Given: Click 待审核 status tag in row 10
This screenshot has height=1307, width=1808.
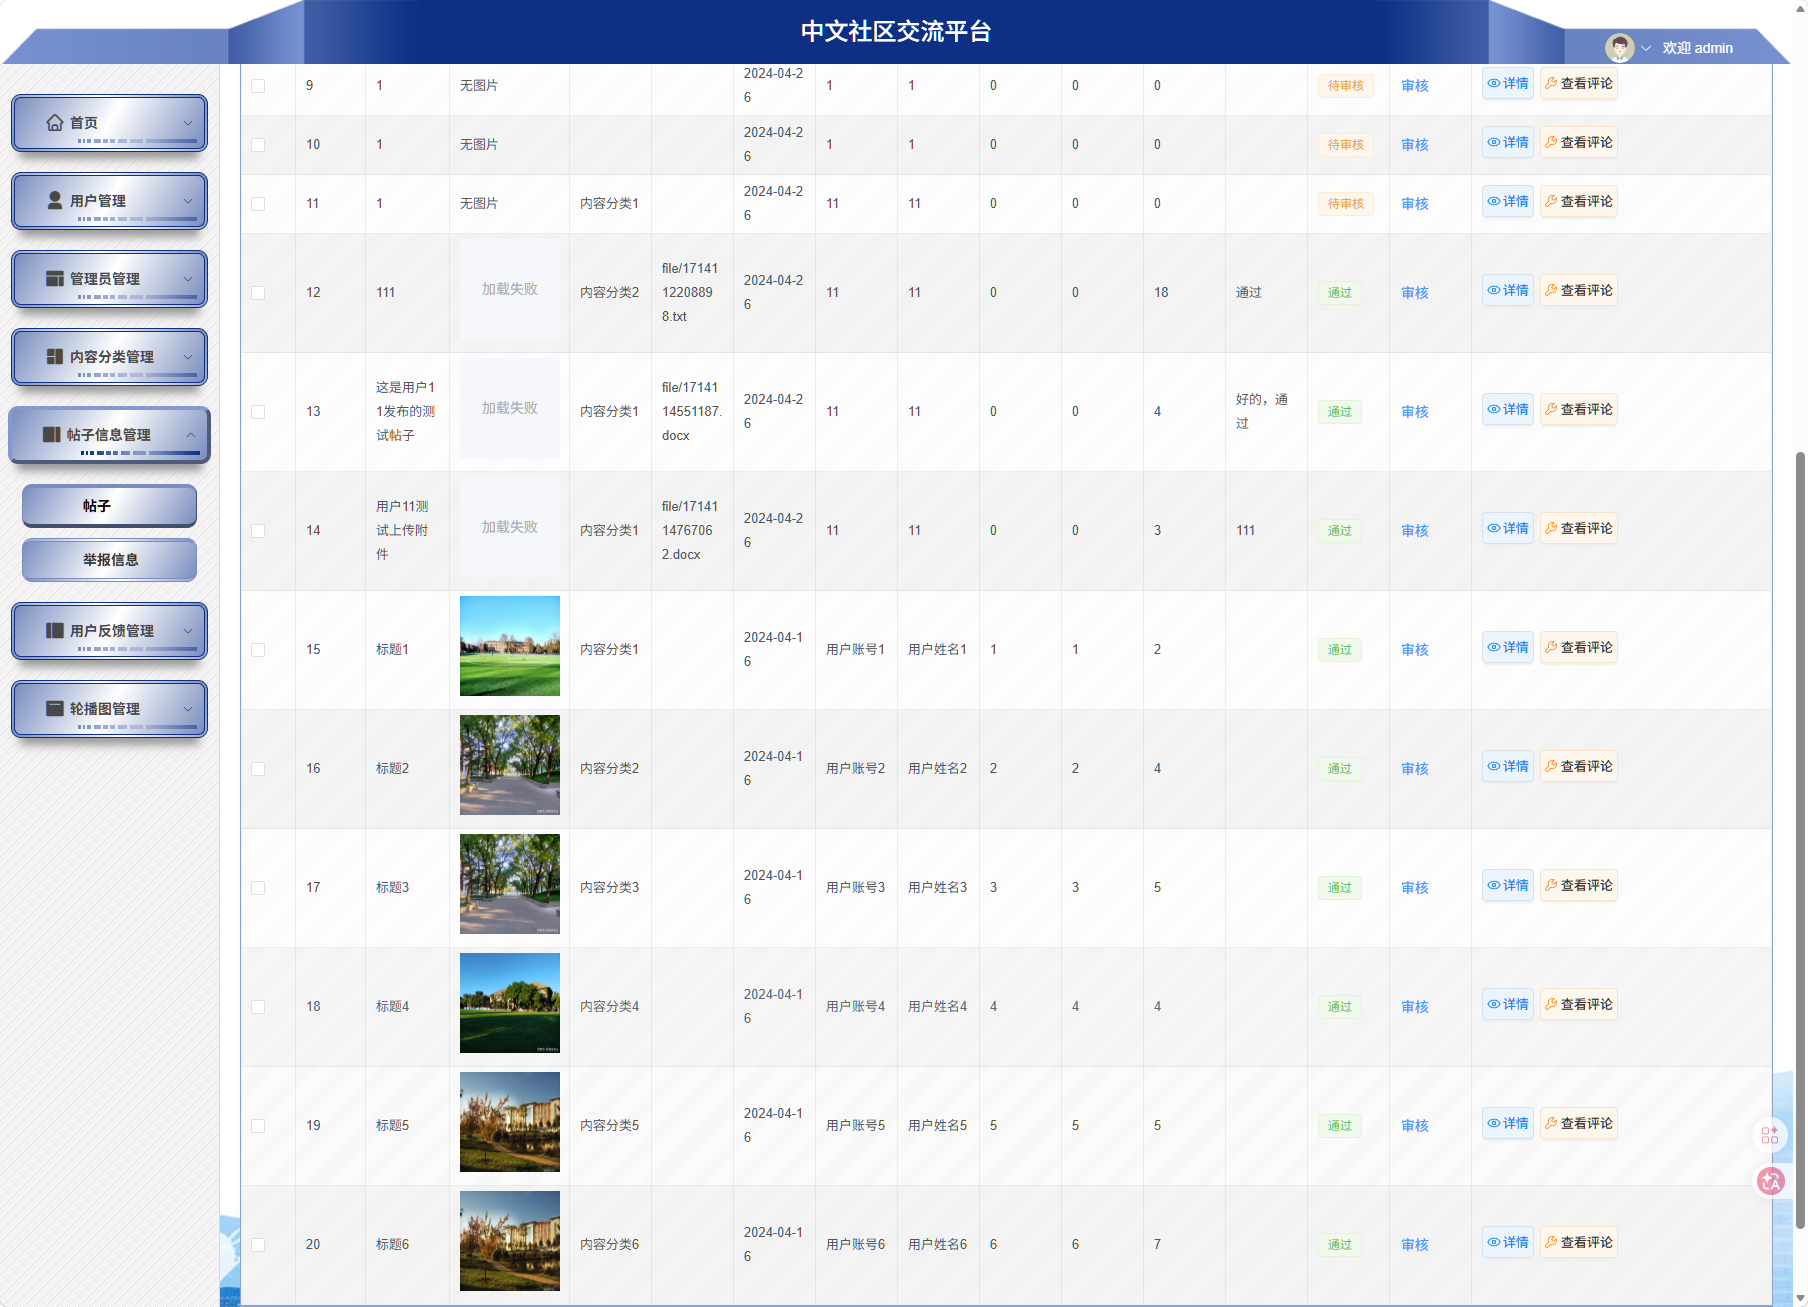Looking at the screenshot, I should (1345, 145).
